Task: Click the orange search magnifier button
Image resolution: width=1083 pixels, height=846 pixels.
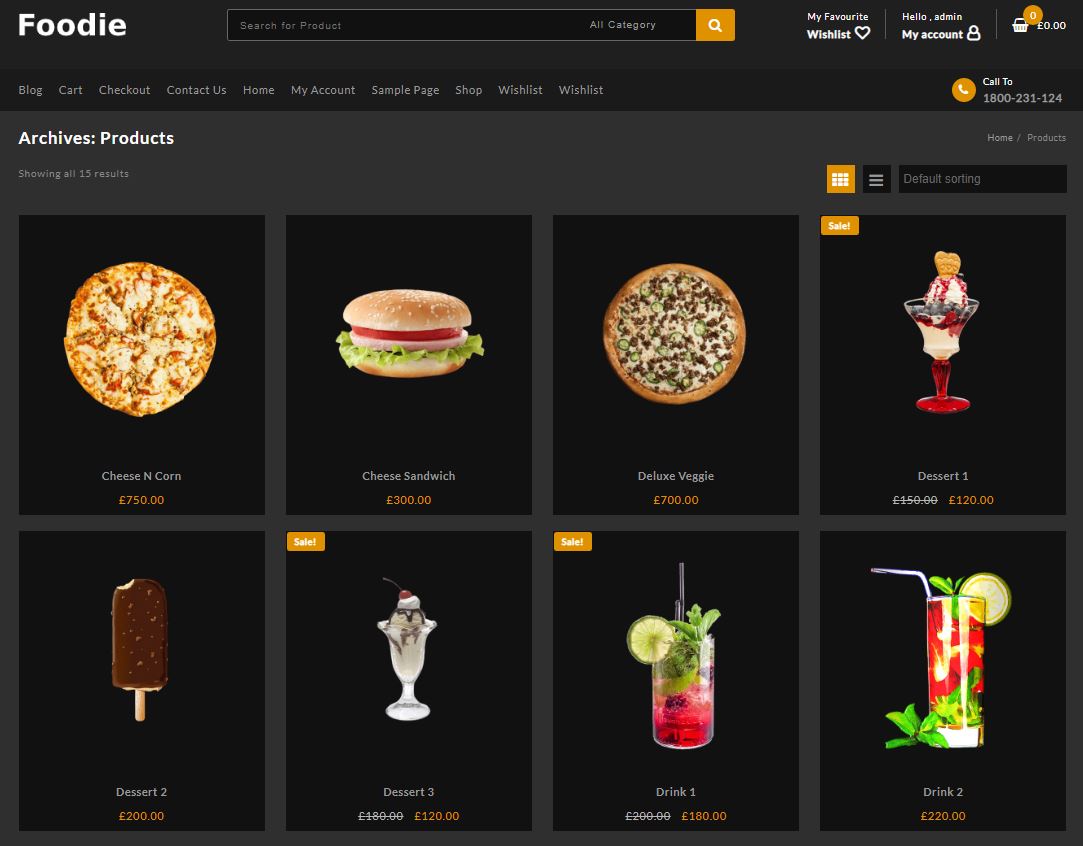Action: pyautogui.click(x=715, y=25)
